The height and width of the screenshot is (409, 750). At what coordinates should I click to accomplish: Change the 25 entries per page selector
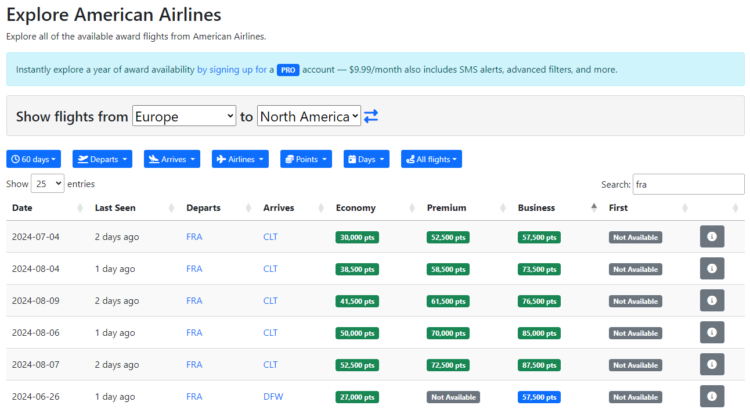[47, 184]
